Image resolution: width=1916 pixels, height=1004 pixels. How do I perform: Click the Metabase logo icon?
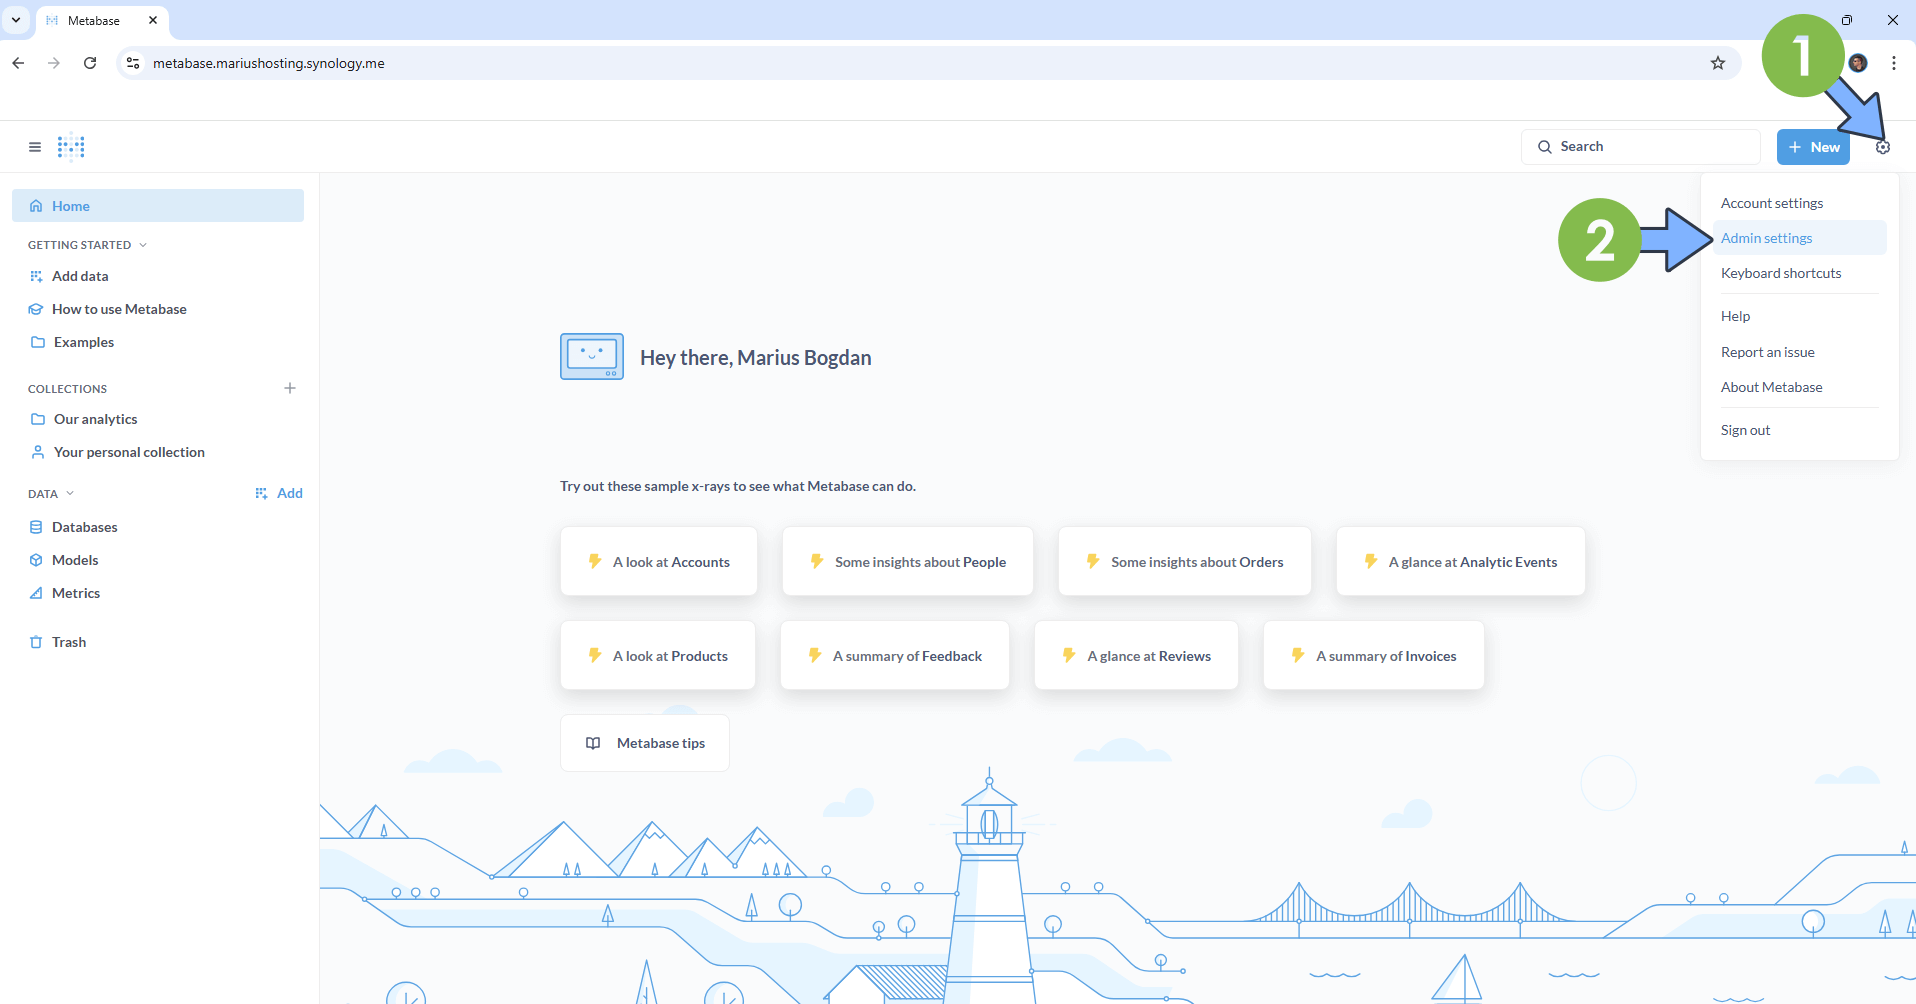pos(71,147)
